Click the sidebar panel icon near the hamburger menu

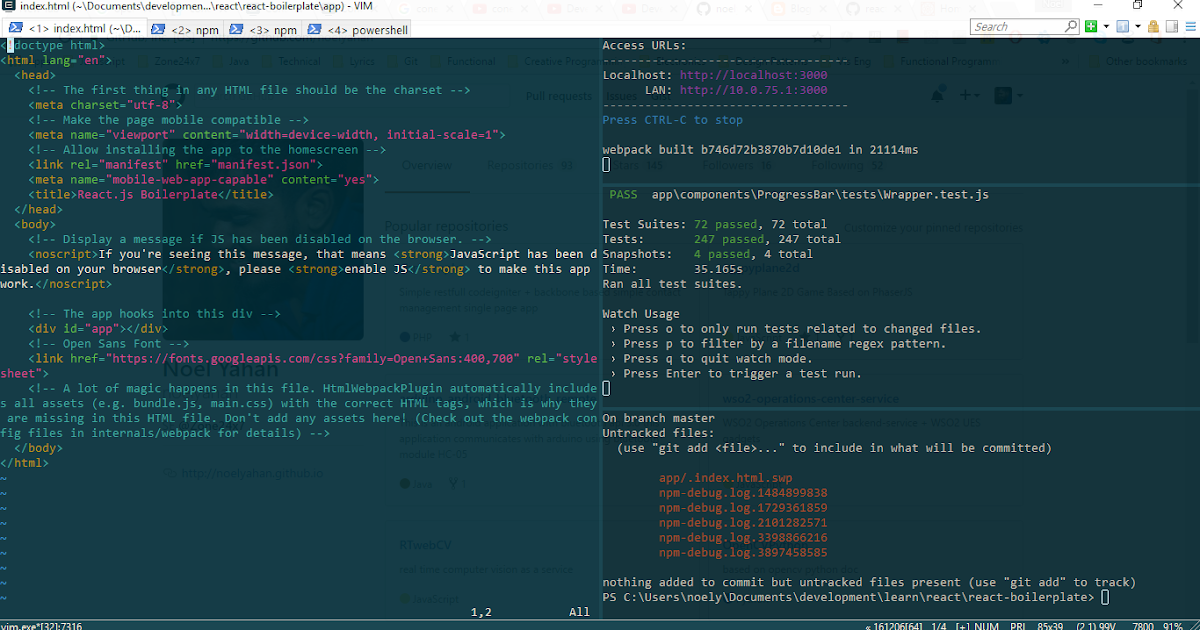pos(1173,26)
